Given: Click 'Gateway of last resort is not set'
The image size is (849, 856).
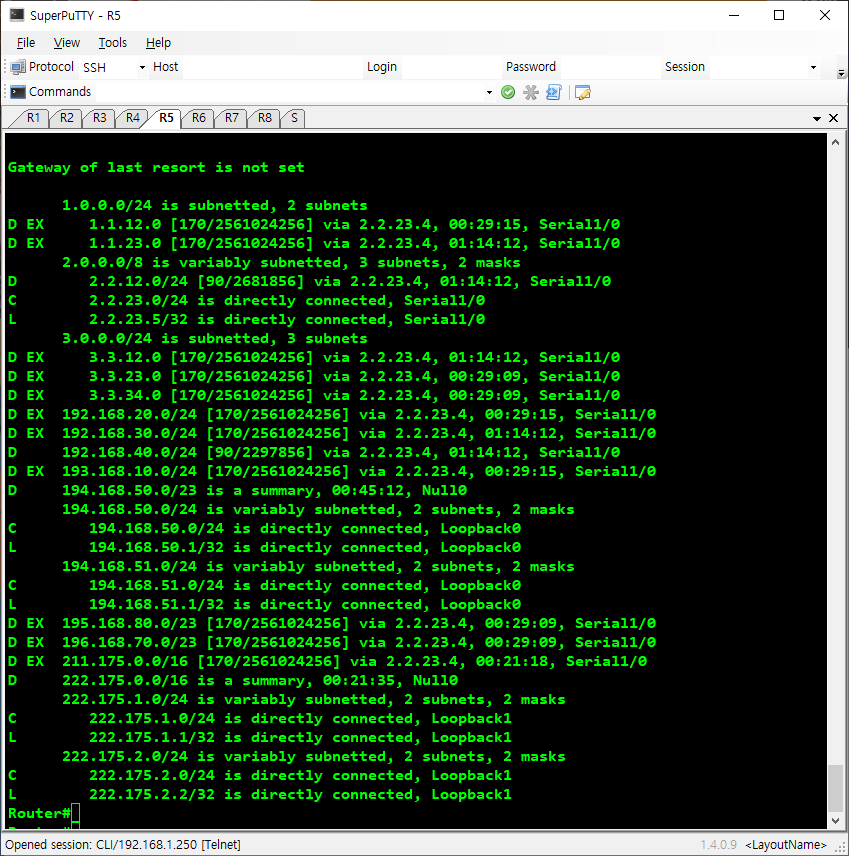Looking at the screenshot, I should pyautogui.click(x=156, y=168).
